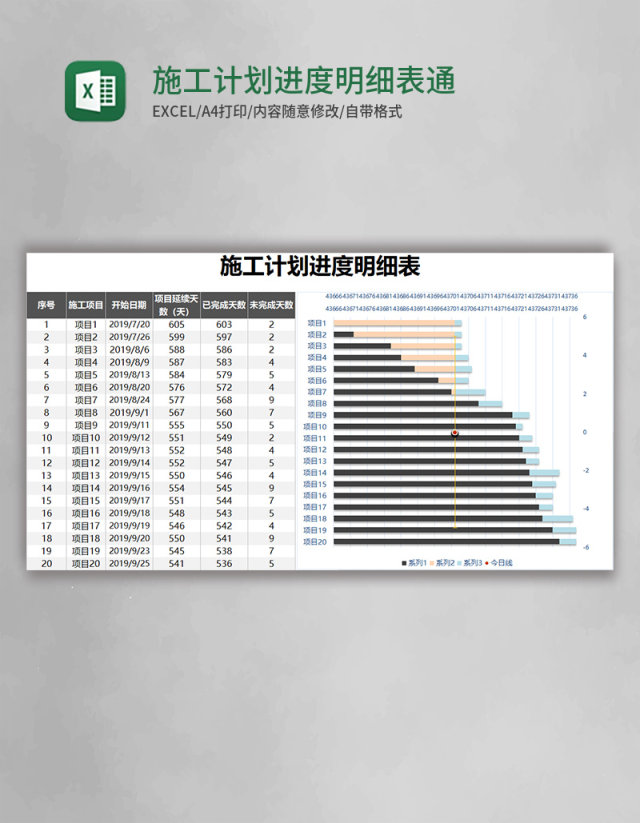The width and height of the screenshot is (640, 823).
Task: Click the 项目延续天数（天） column header
Action: coord(176,305)
